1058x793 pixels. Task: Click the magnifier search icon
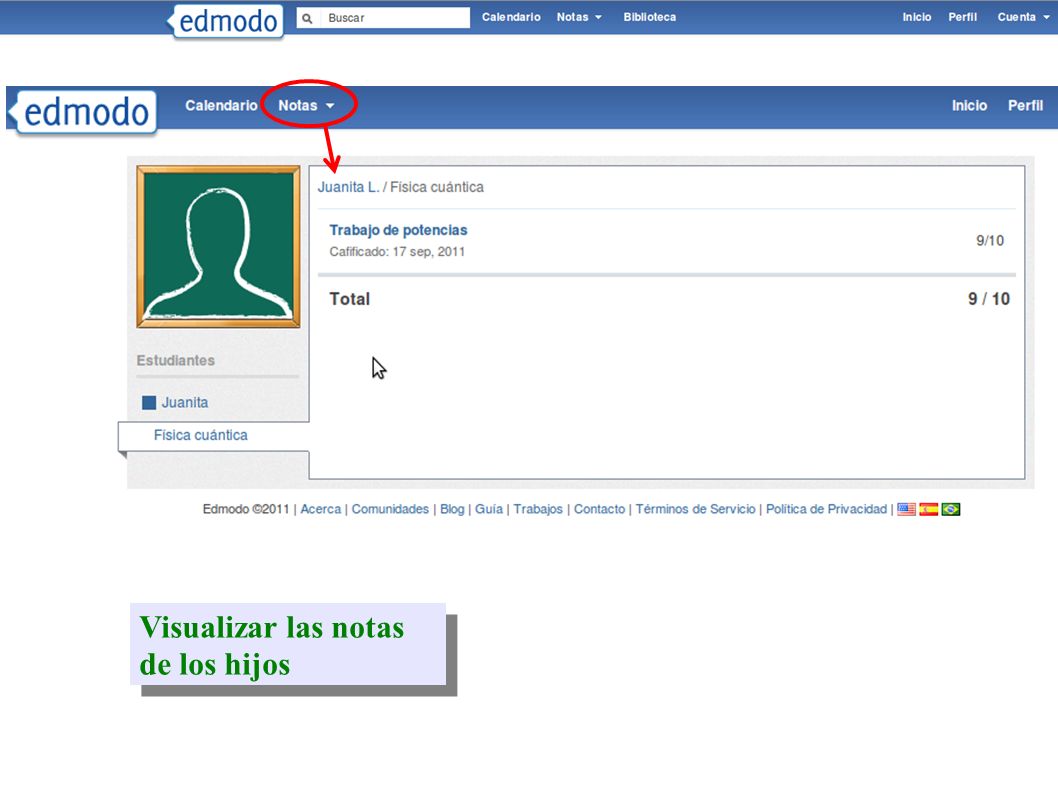point(307,18)
